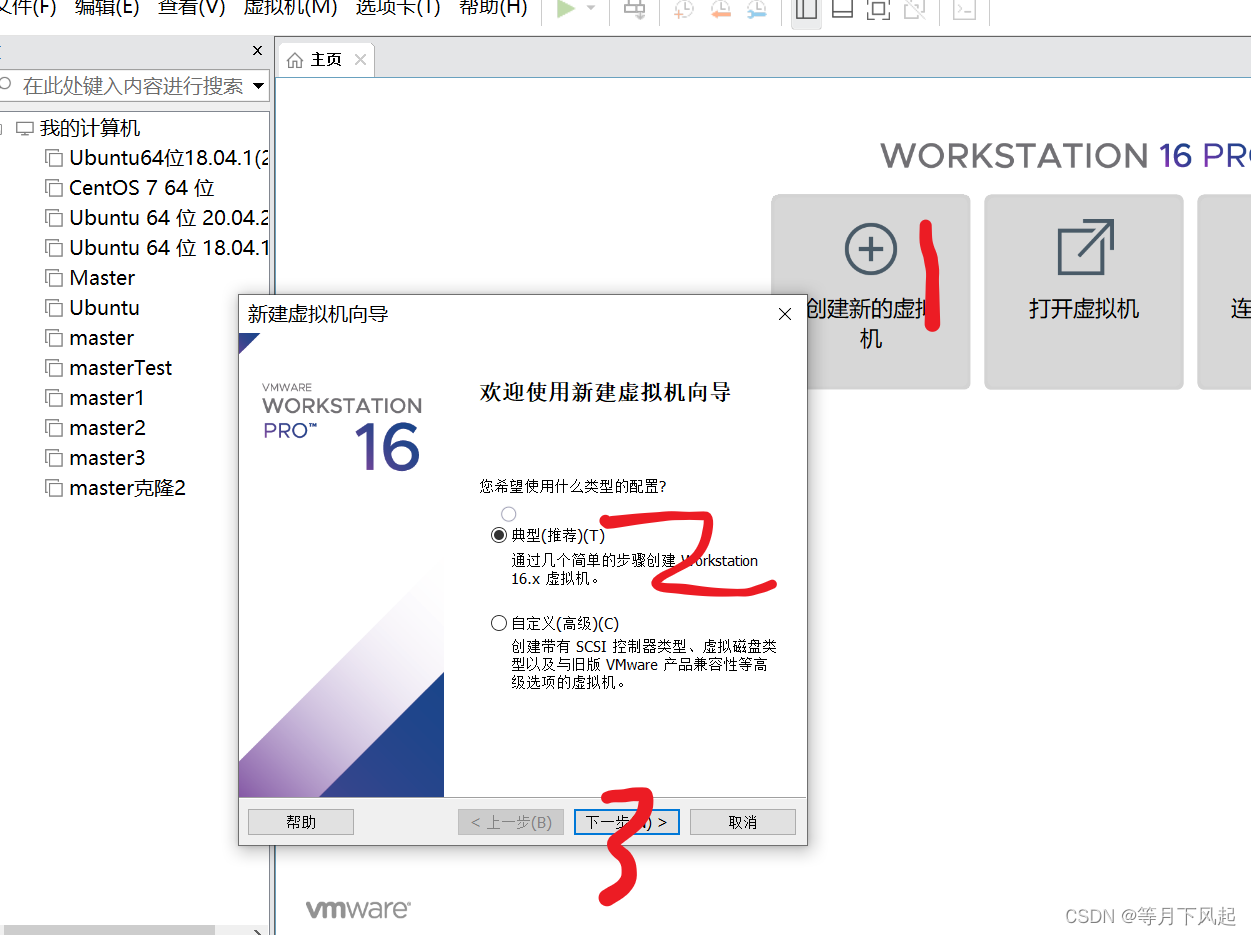Screen dimensions: 1251x935
Task: Click the 帮助 button in the wizard
Action: click(301, 822)
